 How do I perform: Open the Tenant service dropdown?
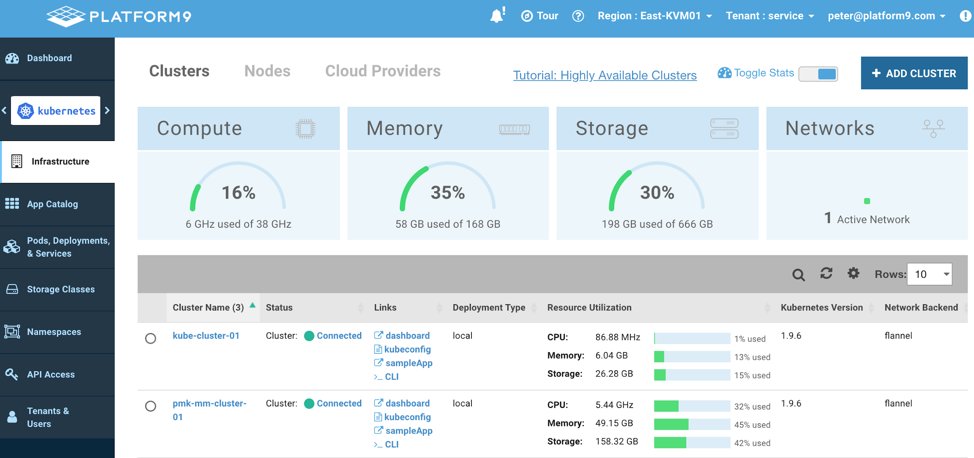click(769, 16)
